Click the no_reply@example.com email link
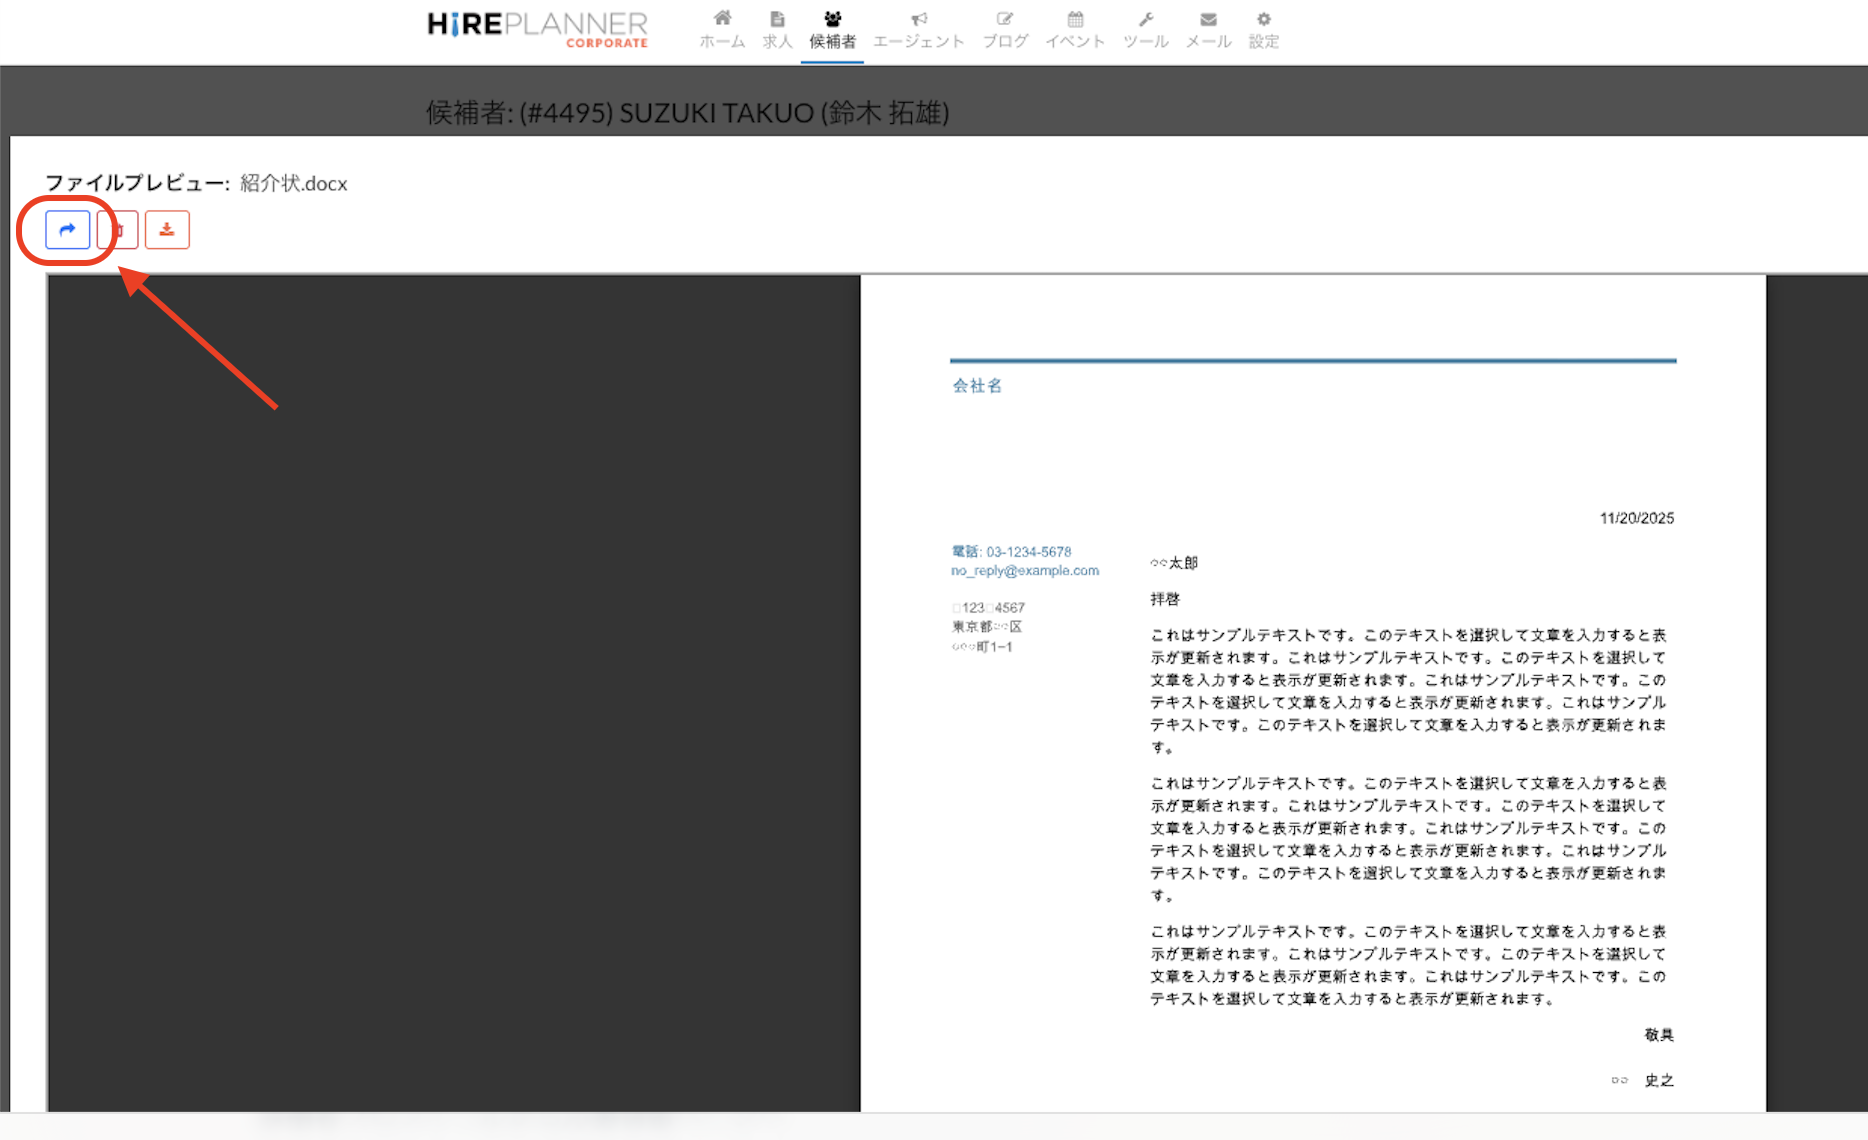 point(1025,571)
